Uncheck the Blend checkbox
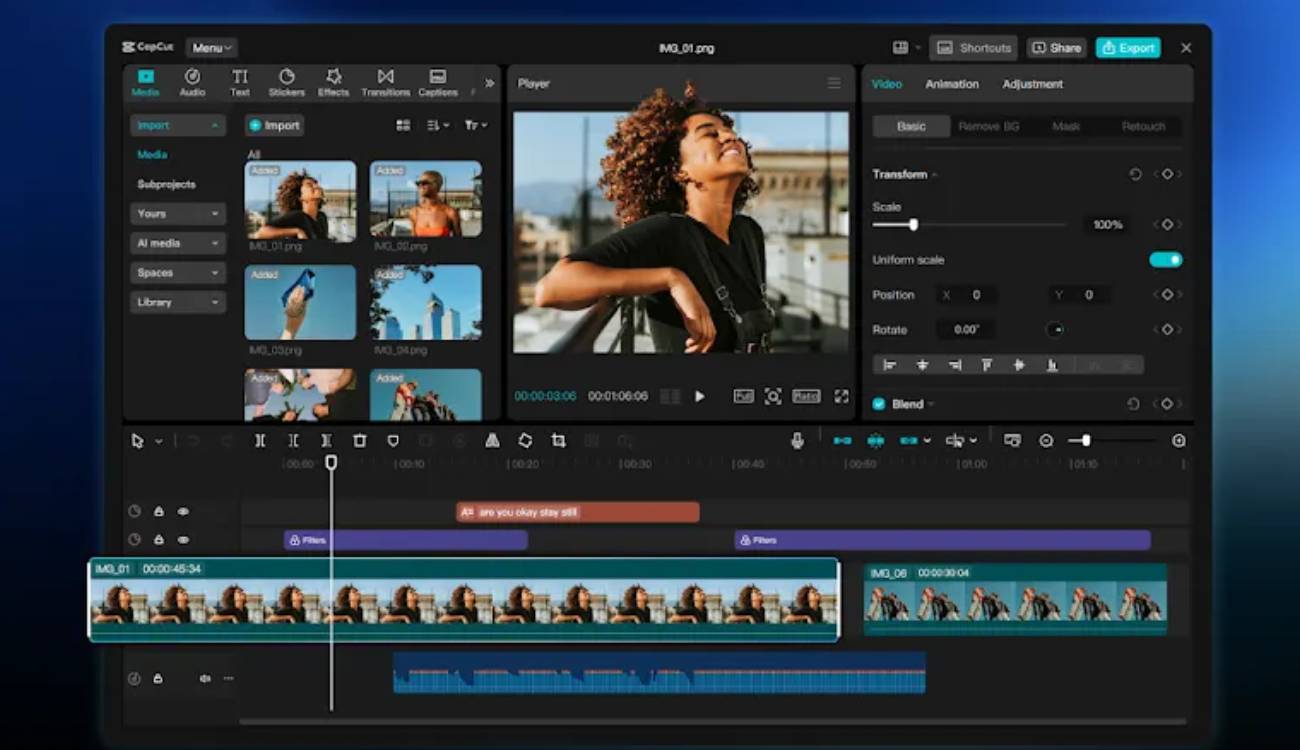The width and height of the screenshot is (1300, 750). tap(879, 404)
